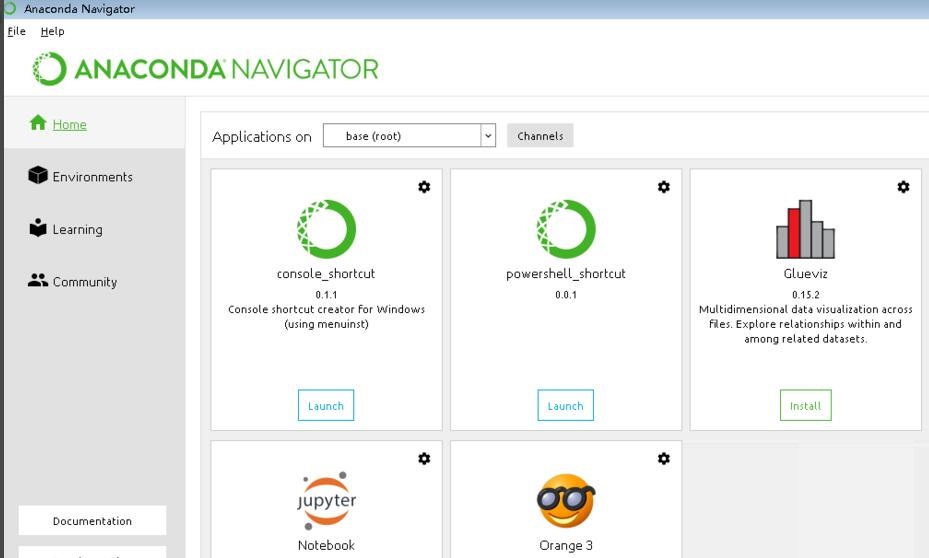The image size is (929, 558).
Task: Click the Orange 3 sunglasses icon
Action: 565,501
